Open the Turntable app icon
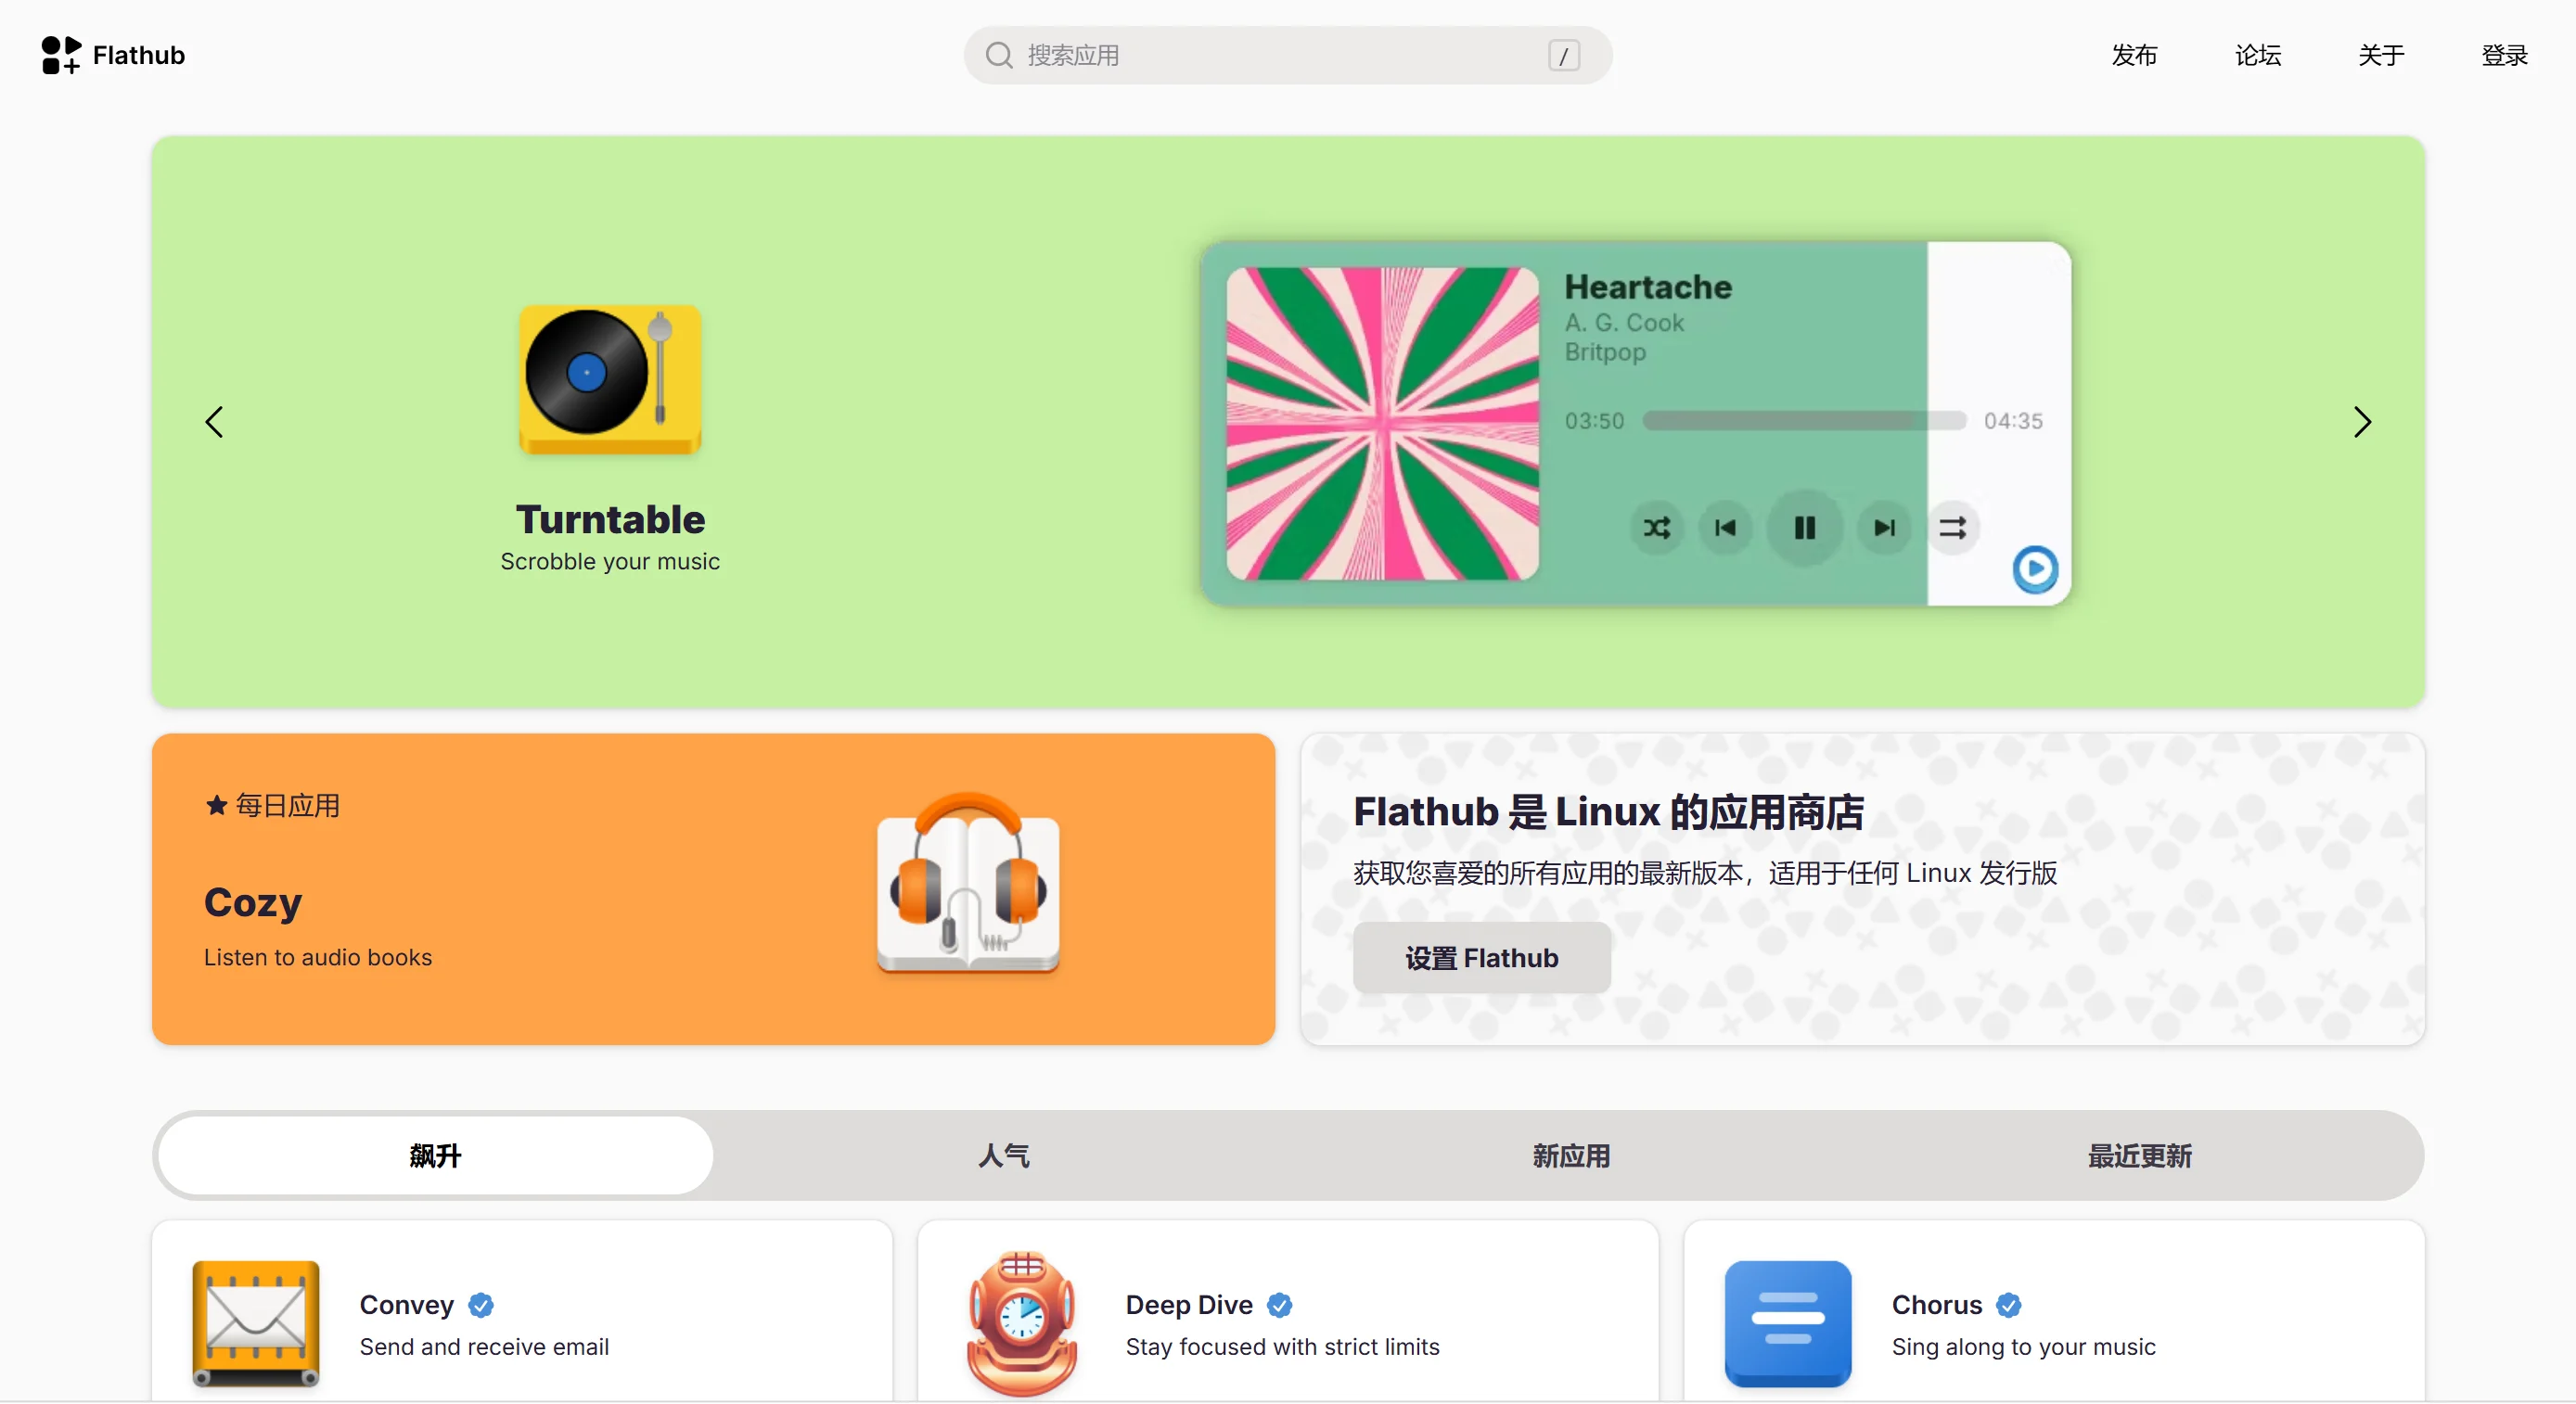2576x1404 pixels. tap(610, 379)
